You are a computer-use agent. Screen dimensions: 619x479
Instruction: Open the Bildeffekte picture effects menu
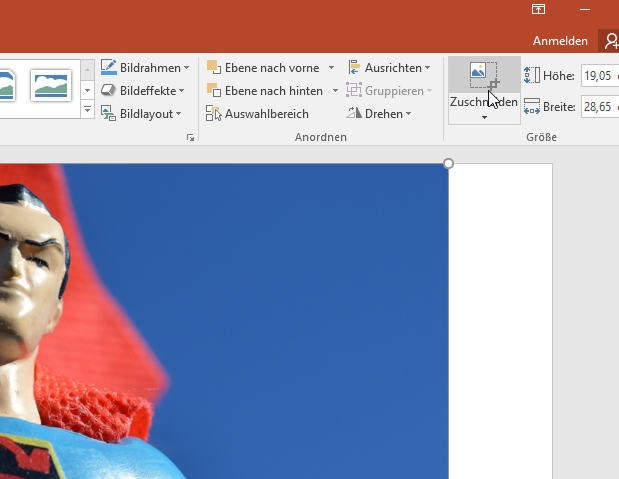pyautogui.click(x=143, y=91)
